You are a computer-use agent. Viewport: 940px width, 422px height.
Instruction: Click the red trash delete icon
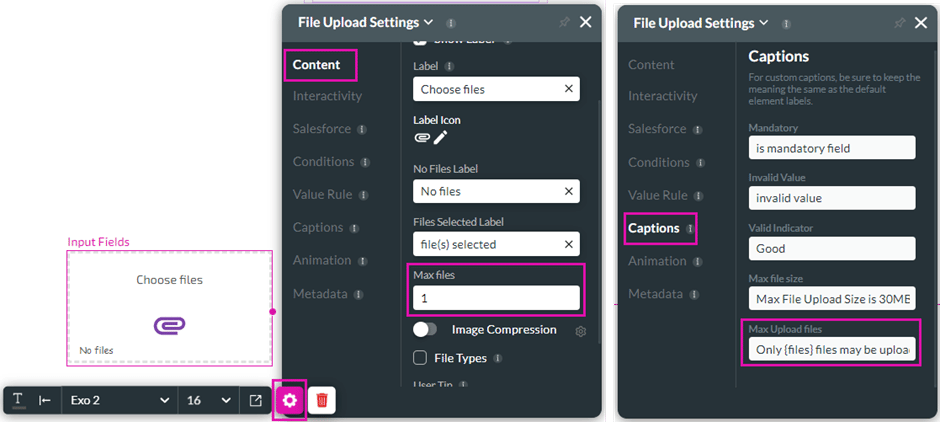pyautogui.click(x=322, y=400)
